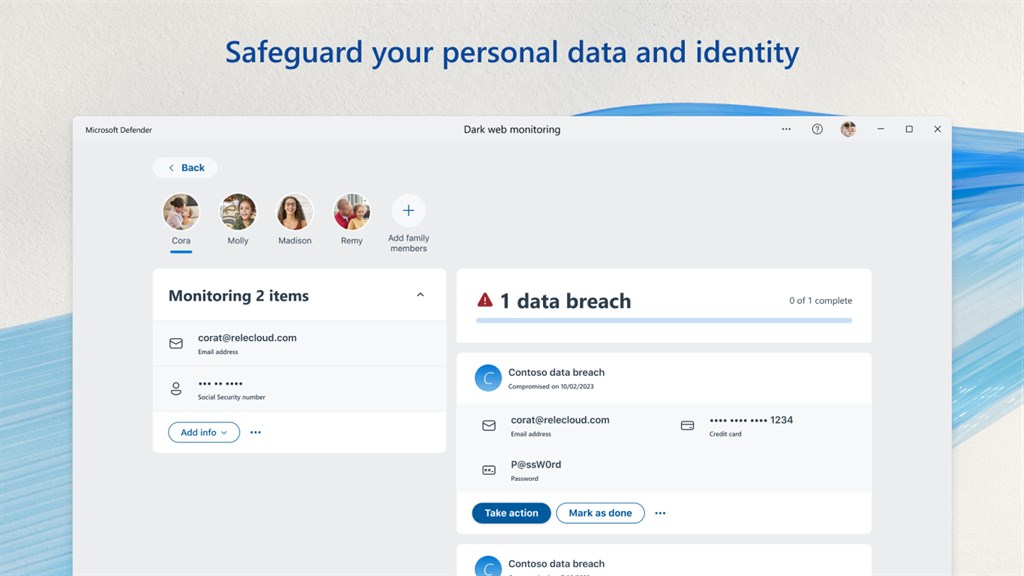Select Cora's profile picture

tap(181, 212)
